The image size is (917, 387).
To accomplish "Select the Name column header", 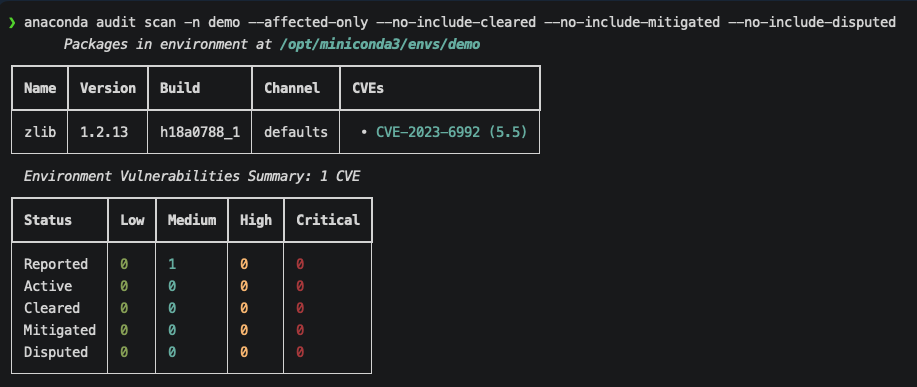I will click(x=40, y=88).
